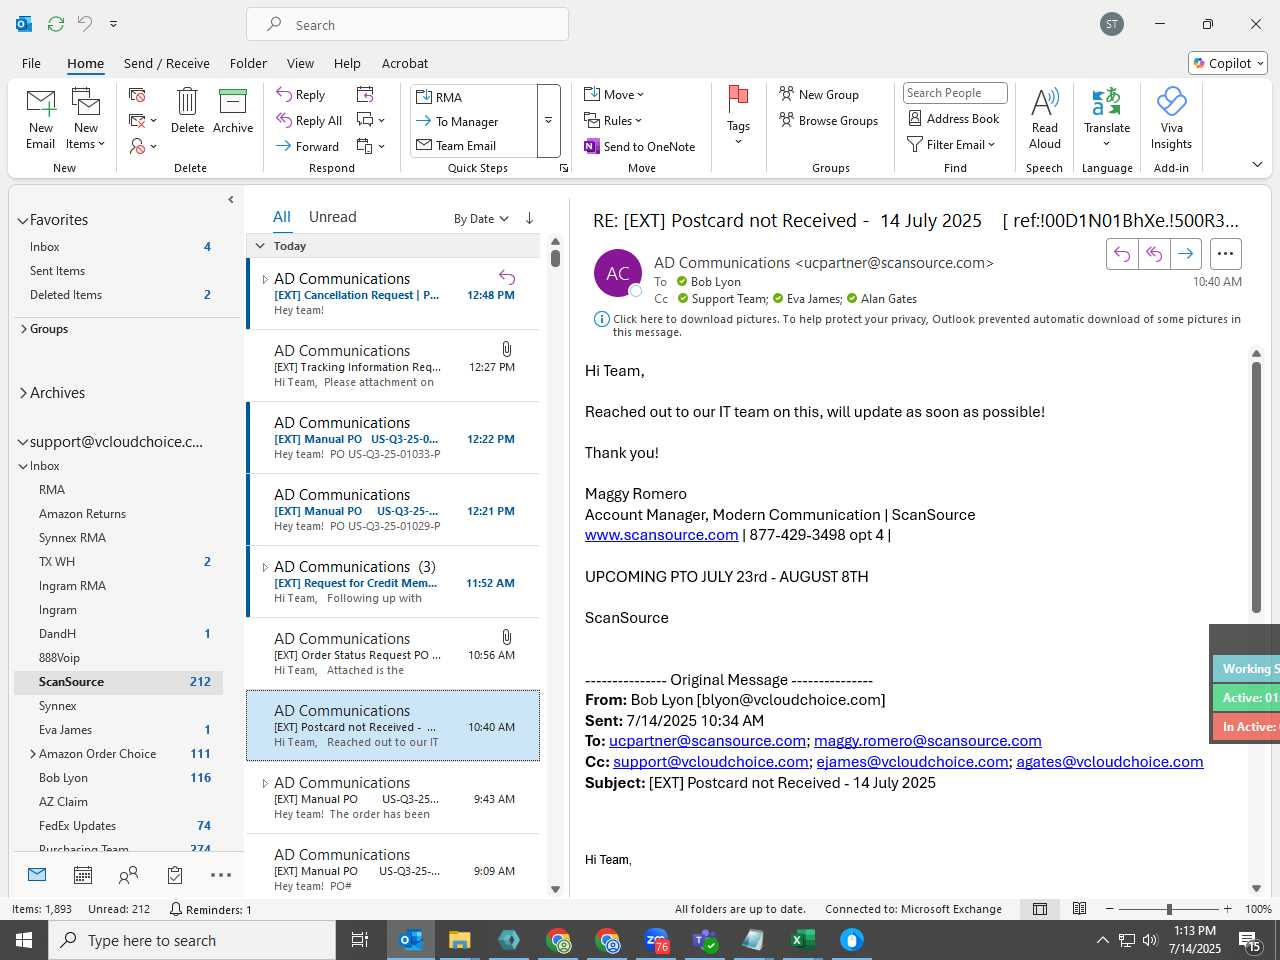1280x960 pixels.
Task: Send message to OneNote
Action: click(x=640, y=146)
